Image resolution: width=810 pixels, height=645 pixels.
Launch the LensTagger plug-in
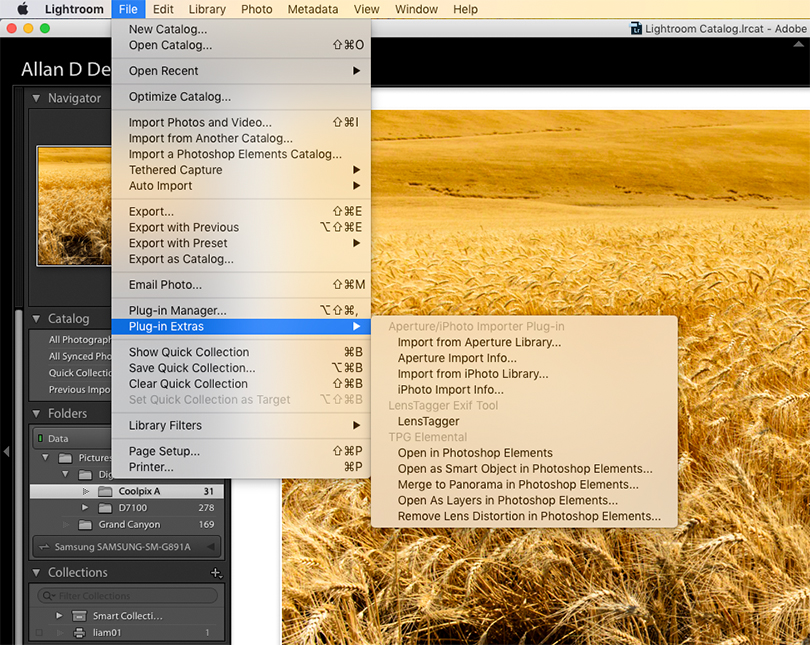point(524,421)
